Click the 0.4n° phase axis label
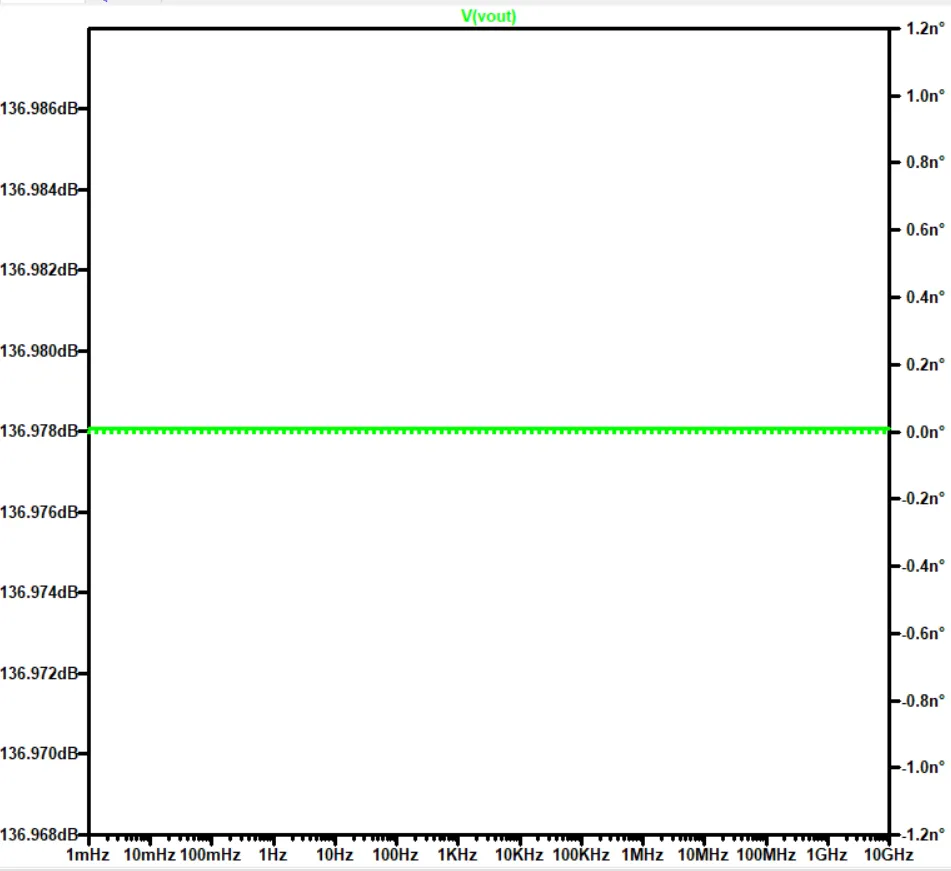Screen dimensions: 951x871 coord(926,297)
